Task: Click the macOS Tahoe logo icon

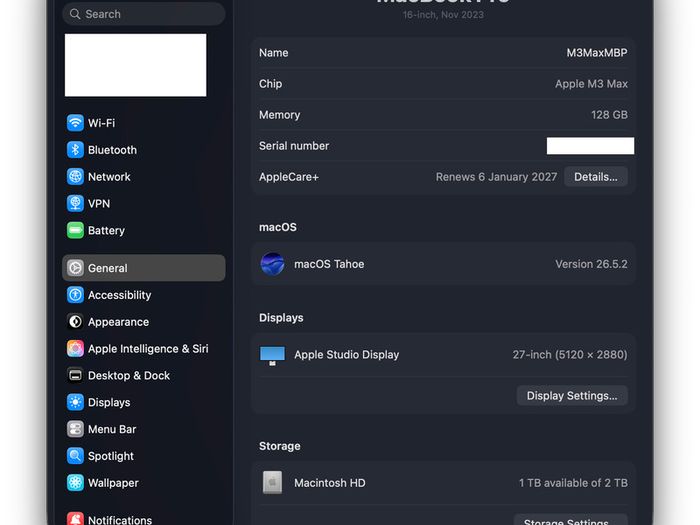Action: (272, 264)
